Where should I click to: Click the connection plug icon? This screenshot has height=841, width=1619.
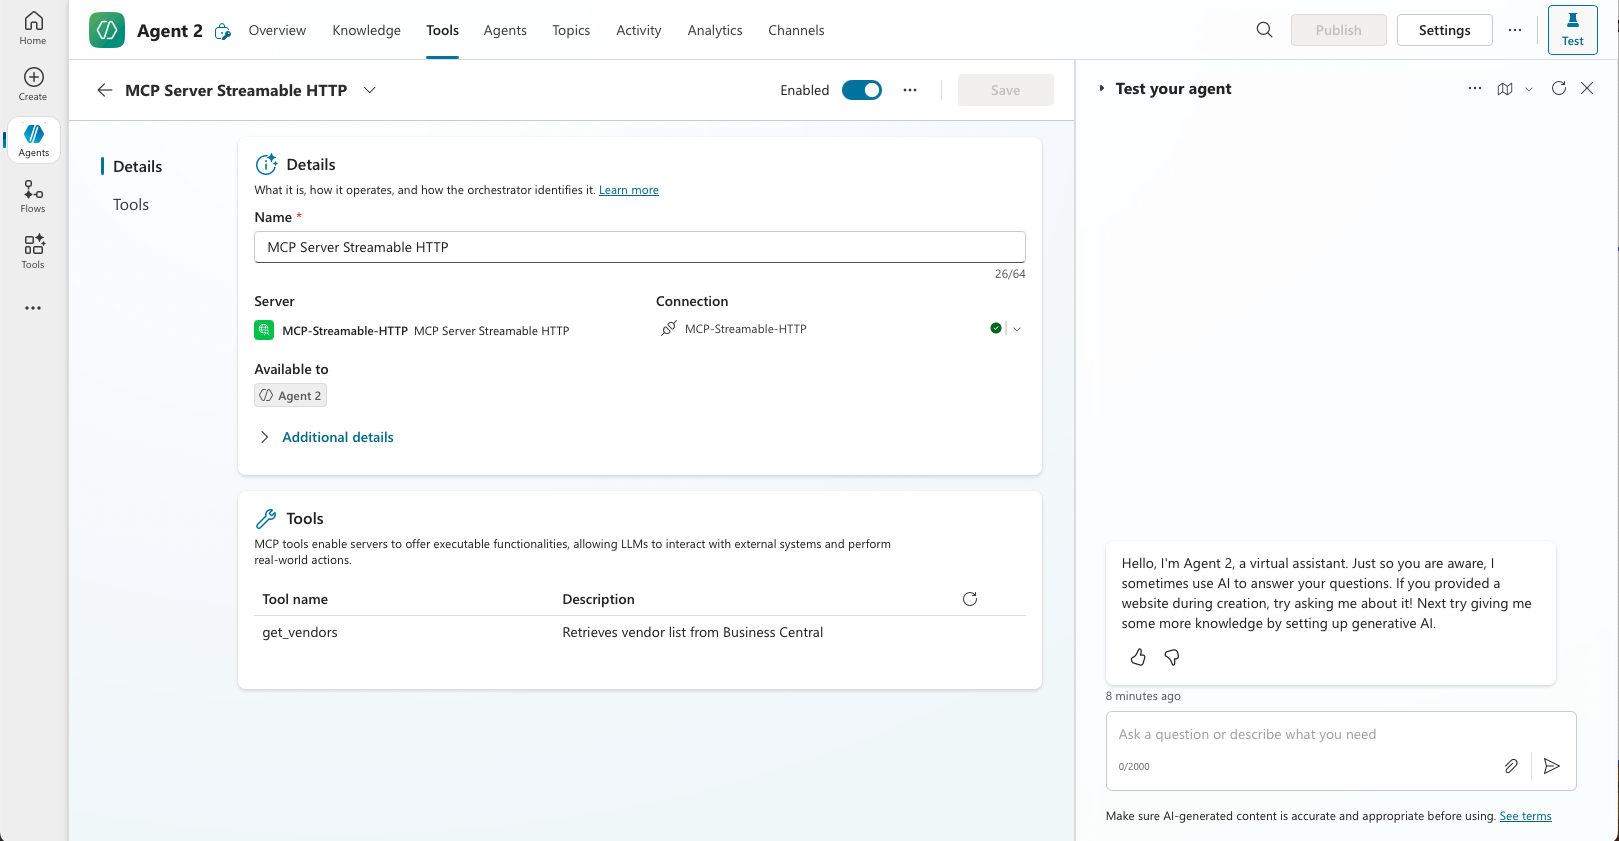point(669,328)
